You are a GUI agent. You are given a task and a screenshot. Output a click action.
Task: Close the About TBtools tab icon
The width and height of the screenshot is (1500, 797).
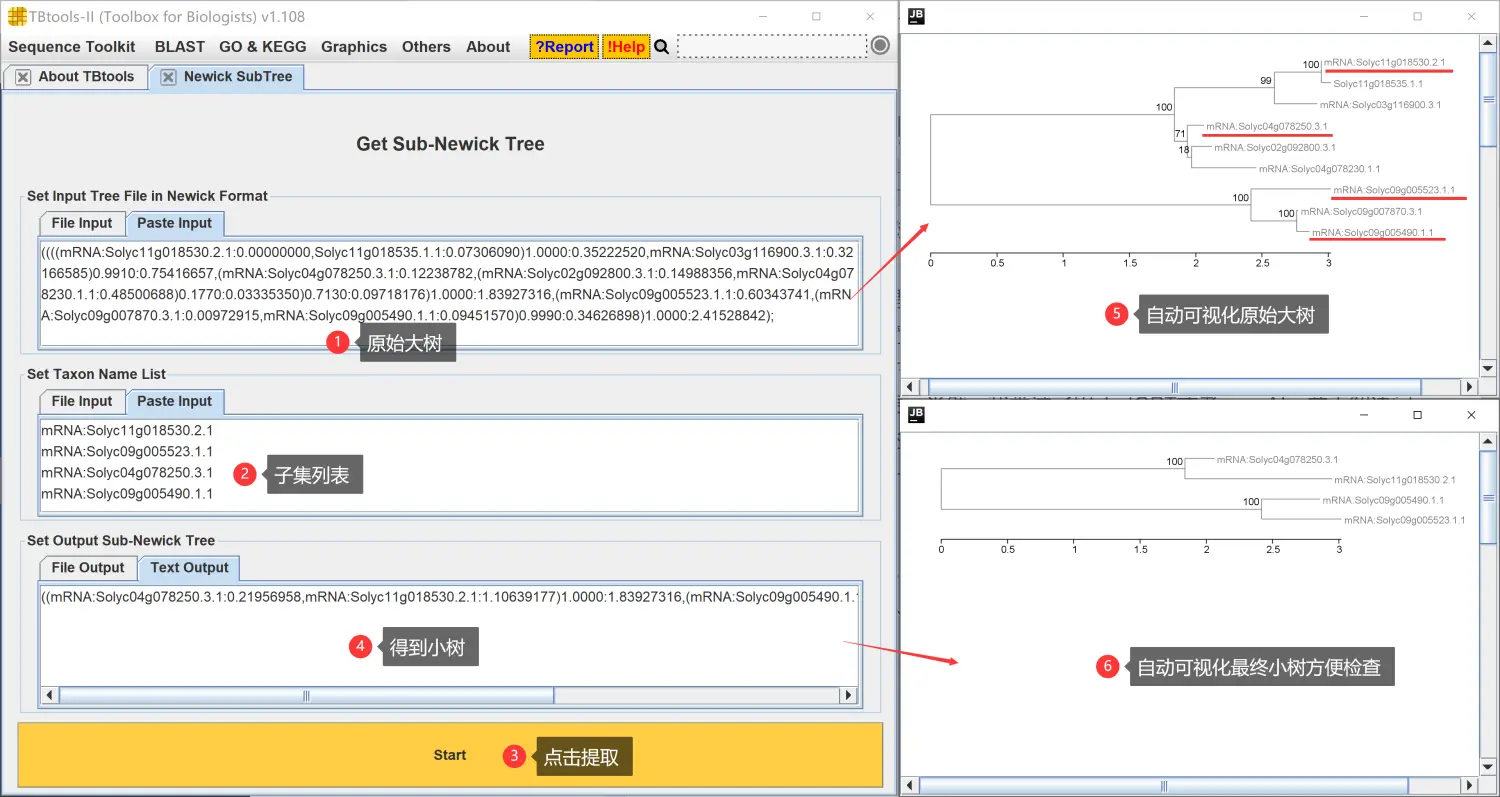[22, 77]
